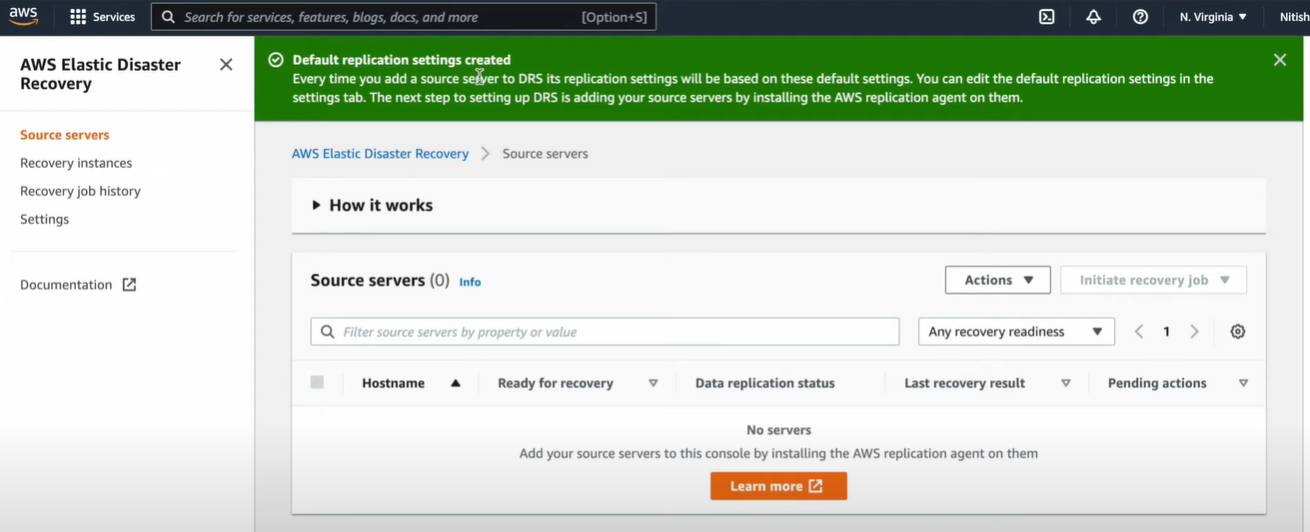The height and width of the screenshot is (532, 1310).
Task: Open the Initiate recovery job dropdown
Action: [1153, 280]
